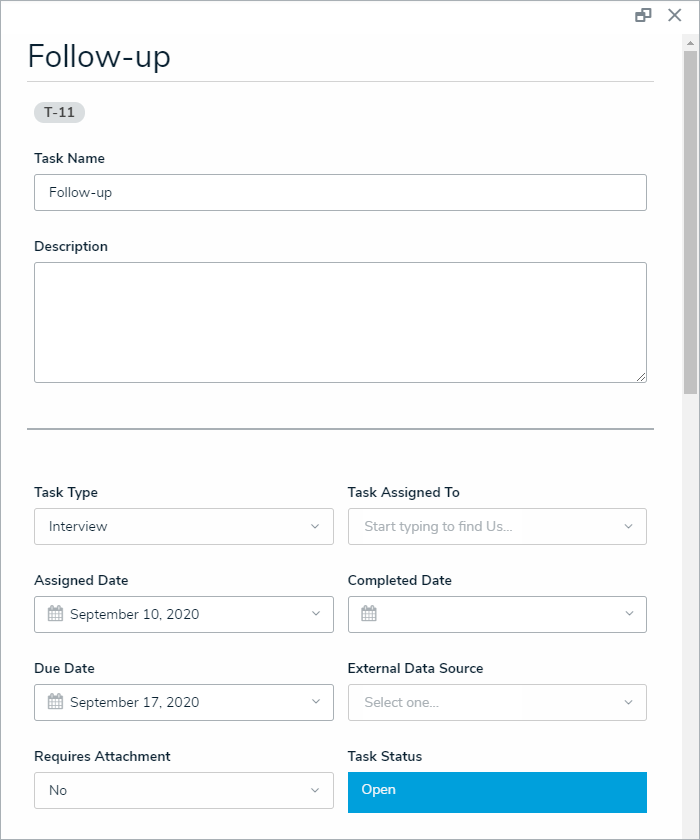Click the pop-out window icon
Screen dimensions: 700x840
coord(643,15)
